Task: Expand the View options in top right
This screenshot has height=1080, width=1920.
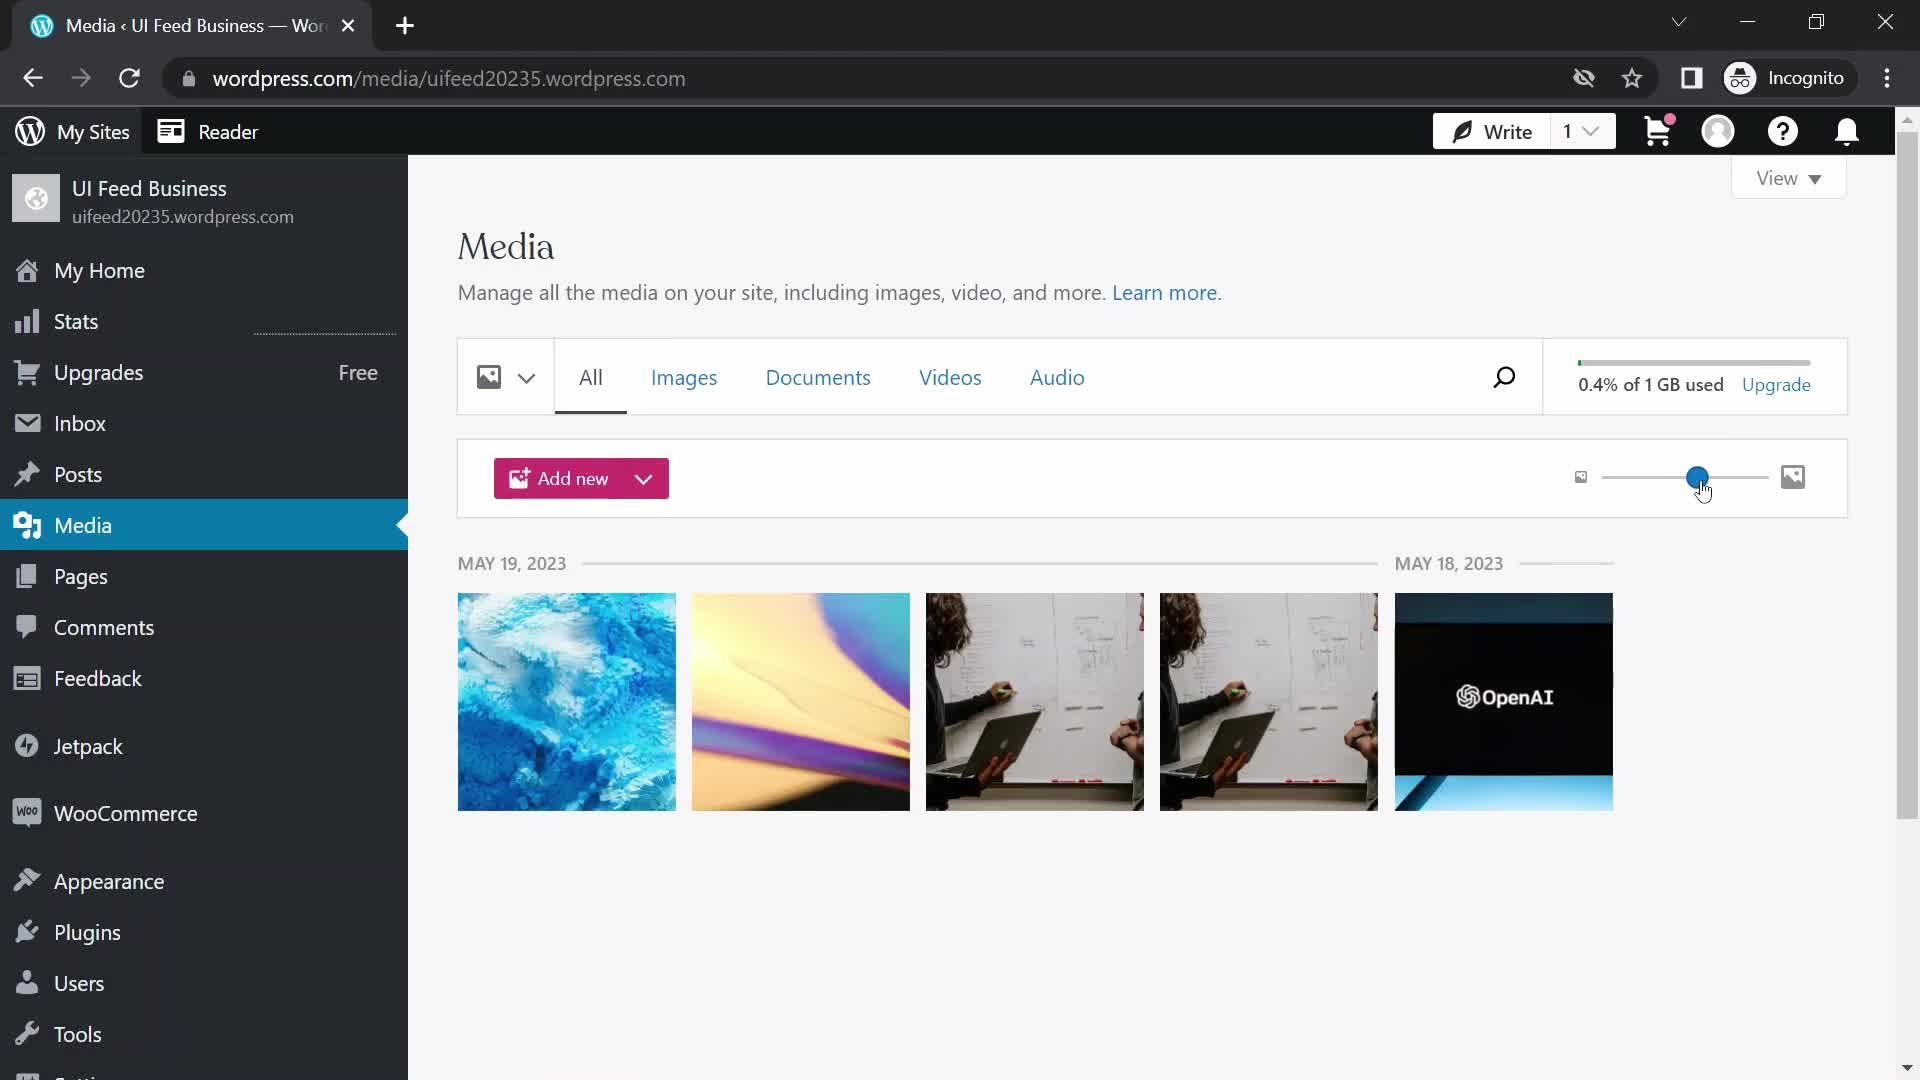Action: coord(1788,178)
